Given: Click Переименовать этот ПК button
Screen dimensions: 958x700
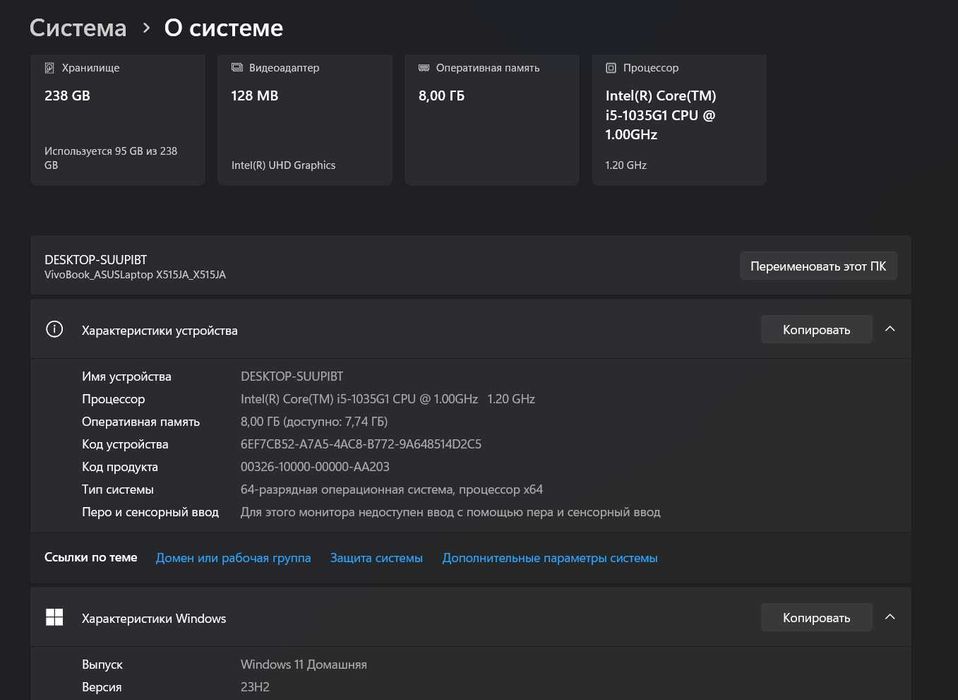Looking at the screenshot, I should click(818, 266).
